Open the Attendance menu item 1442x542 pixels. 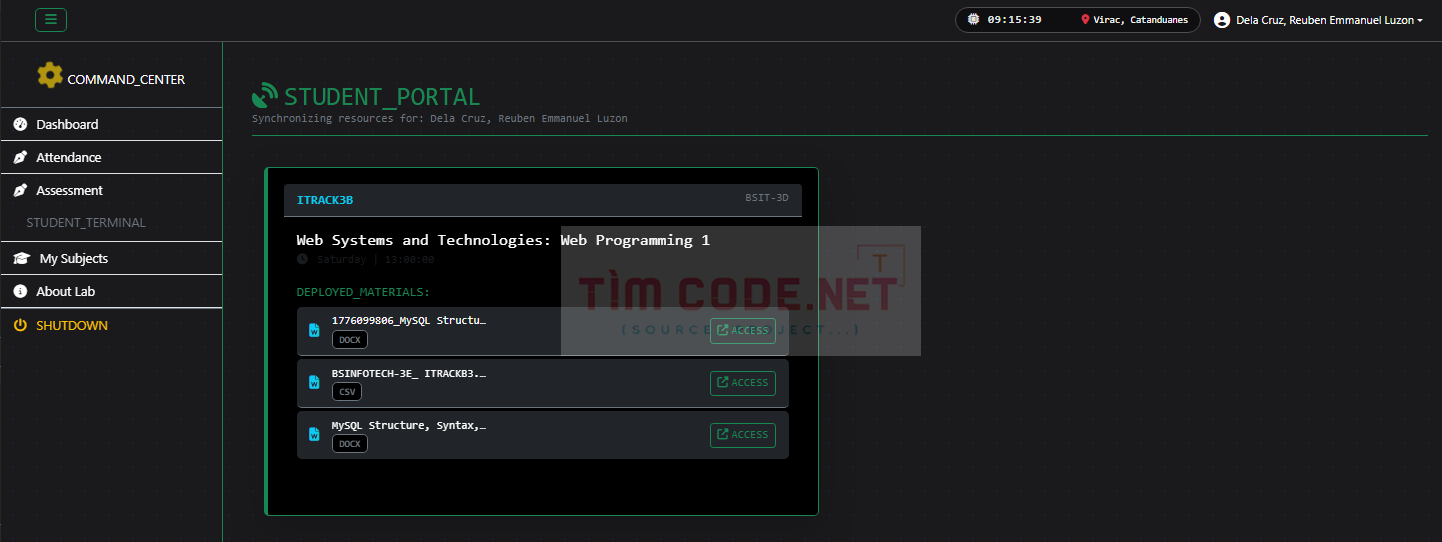coord(111,157)
